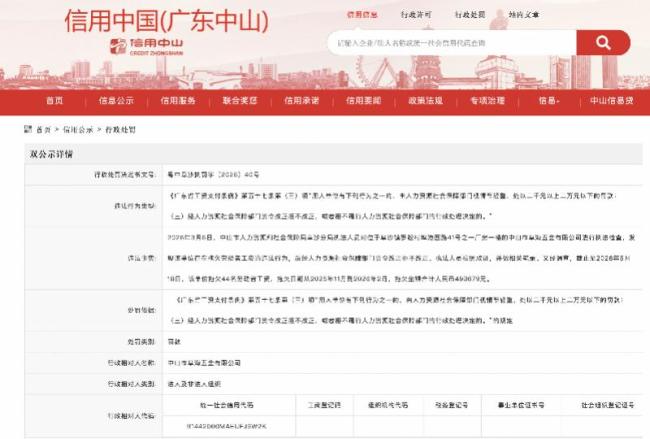Image resolution: width=650 pixels, height=439 pixels.
Task: Click the decision number value ending in 40号
Action: [213, 175]
